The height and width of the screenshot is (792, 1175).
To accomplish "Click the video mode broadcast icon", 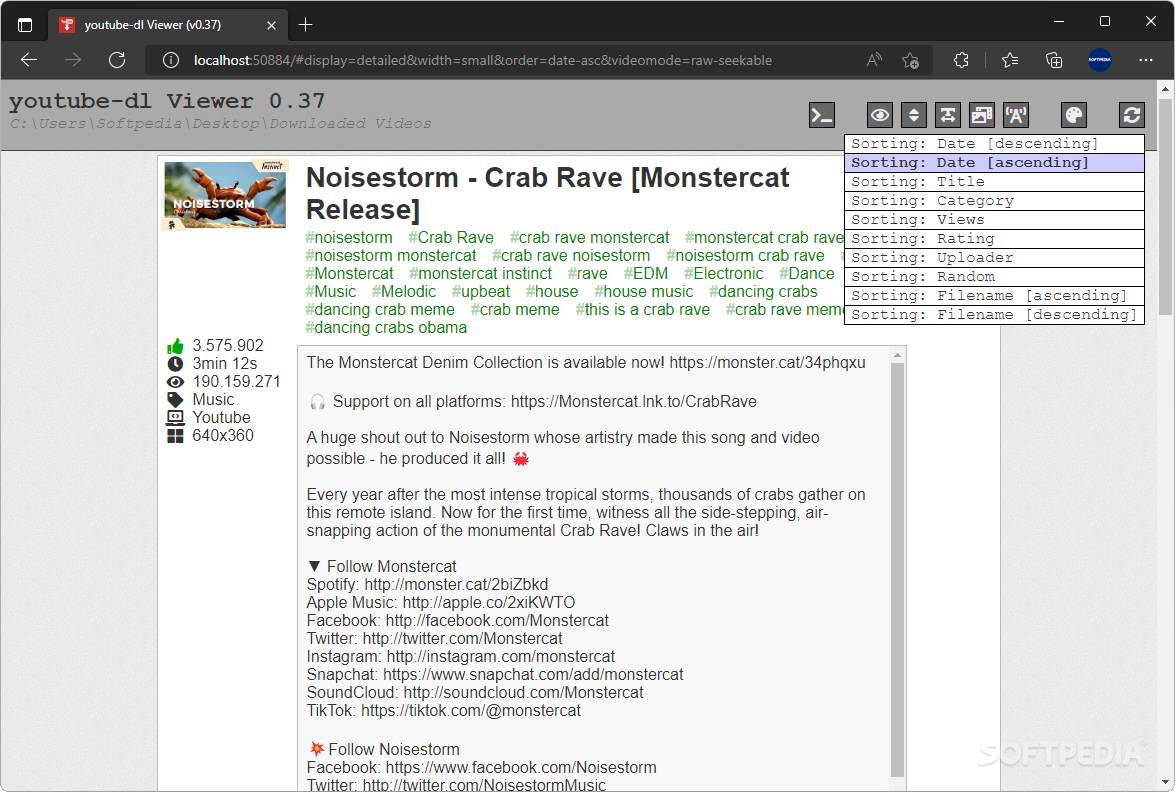I will pos(1016,115).
